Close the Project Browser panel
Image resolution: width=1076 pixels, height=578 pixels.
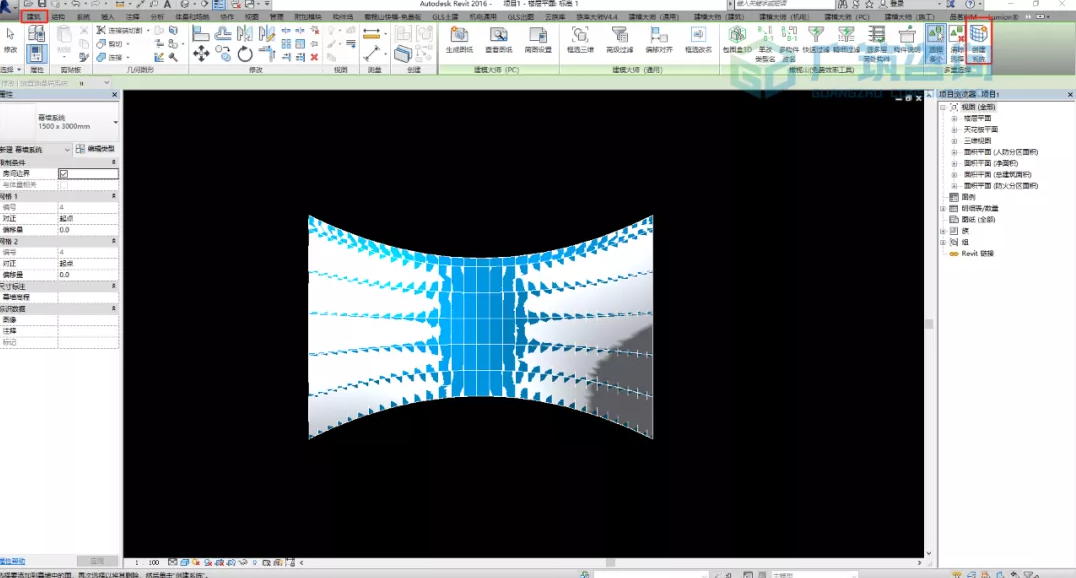(x=1070, y=94)
